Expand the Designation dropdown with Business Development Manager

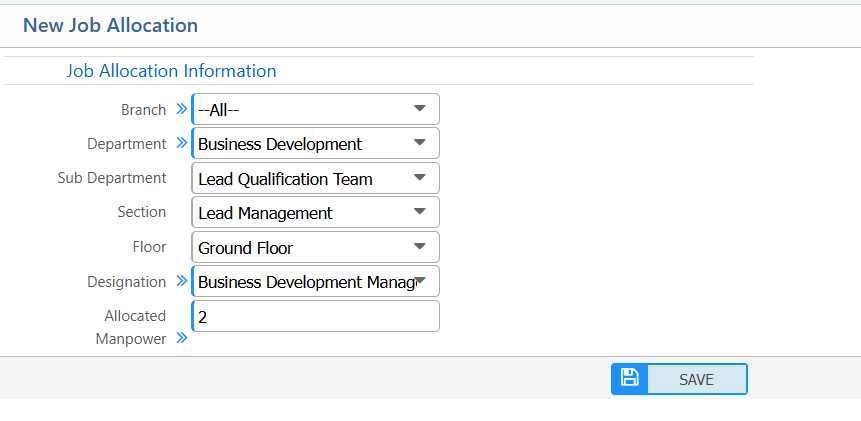click(315, 281)
